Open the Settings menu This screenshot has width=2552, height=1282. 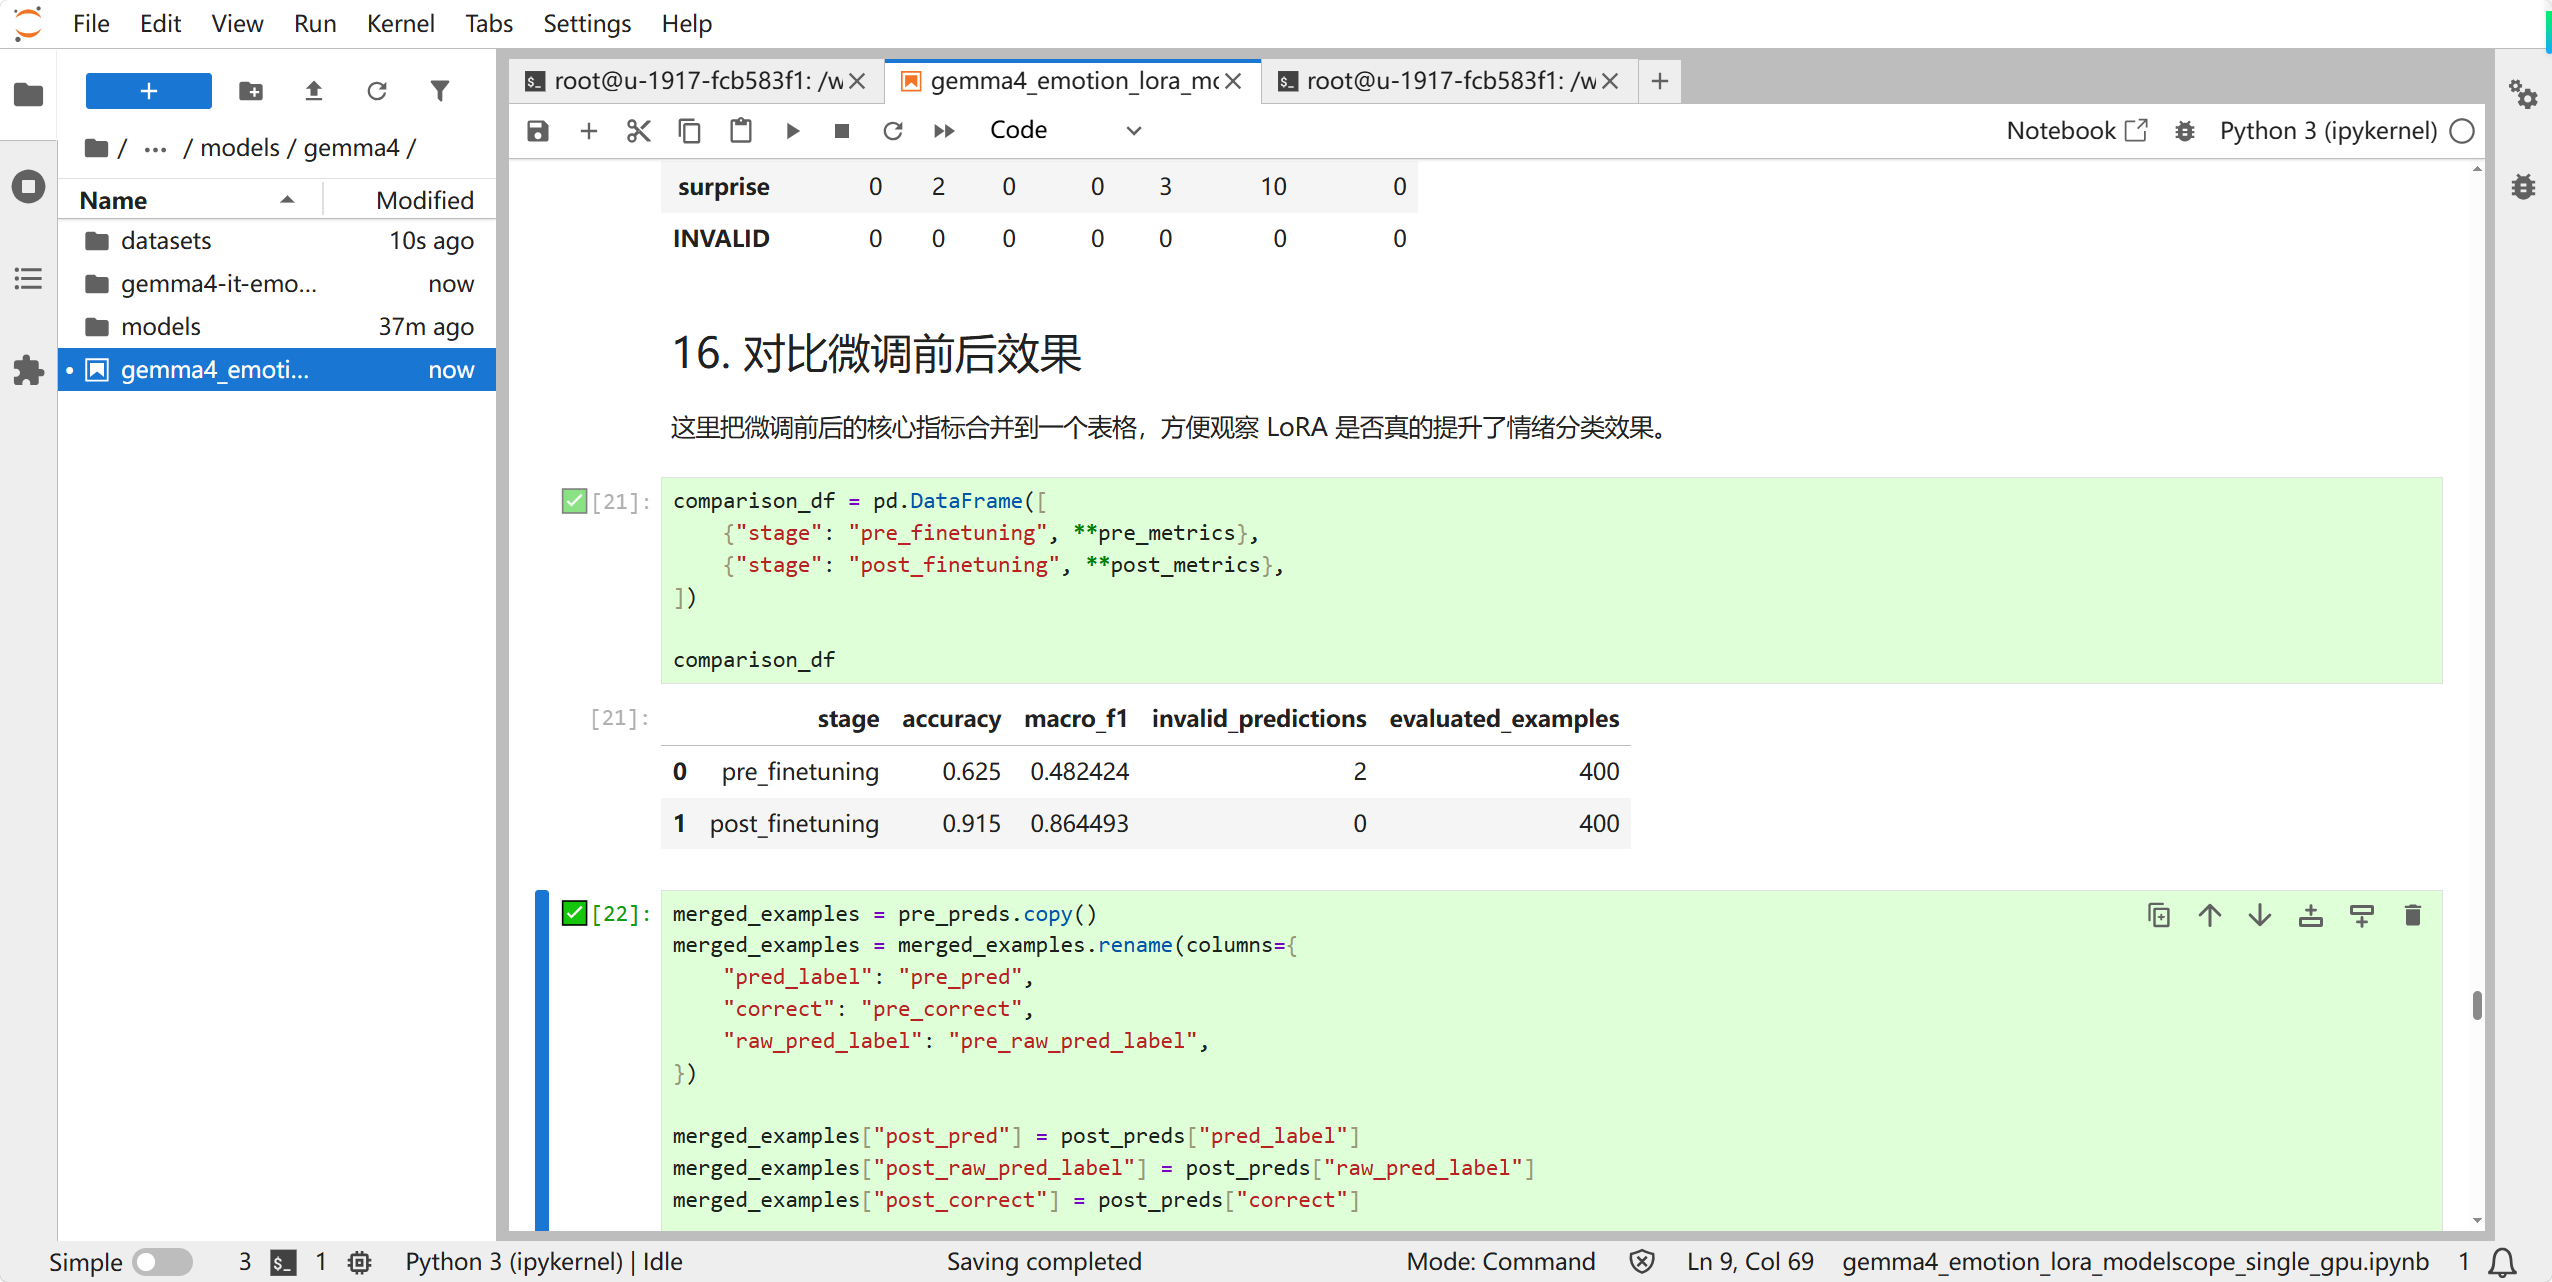pos(587,23)
